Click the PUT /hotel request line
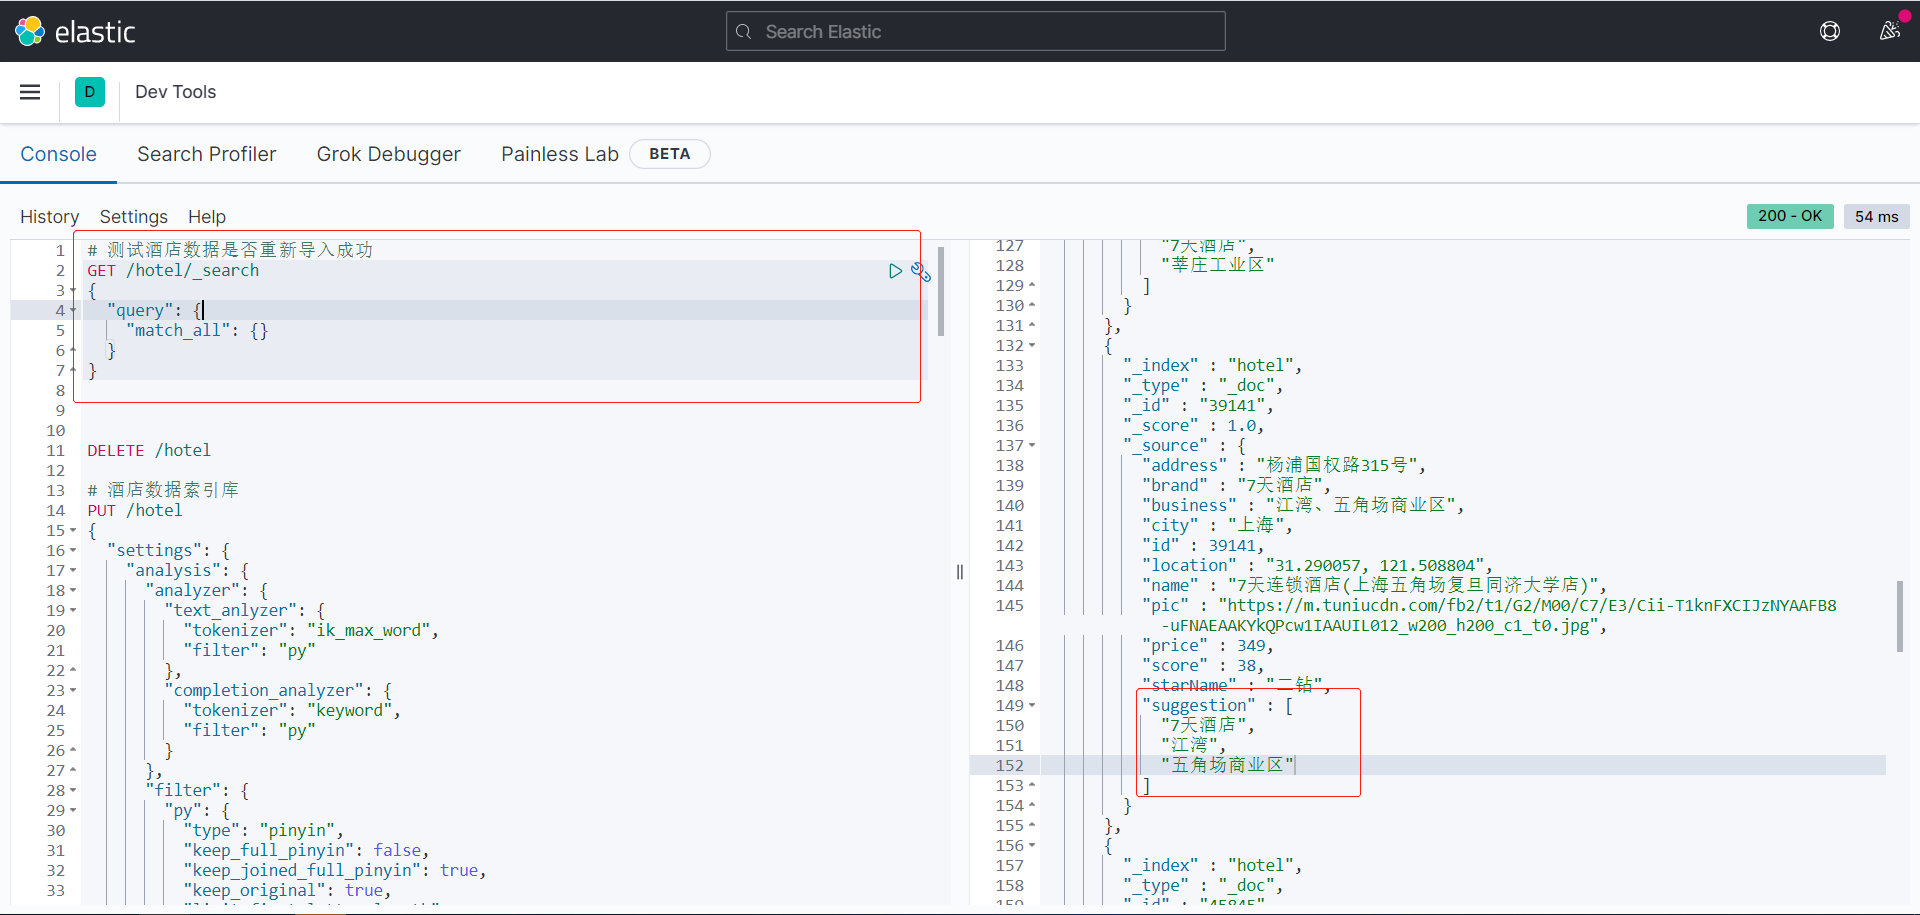Screen dimensions: 1920x915 coord(135,510)
